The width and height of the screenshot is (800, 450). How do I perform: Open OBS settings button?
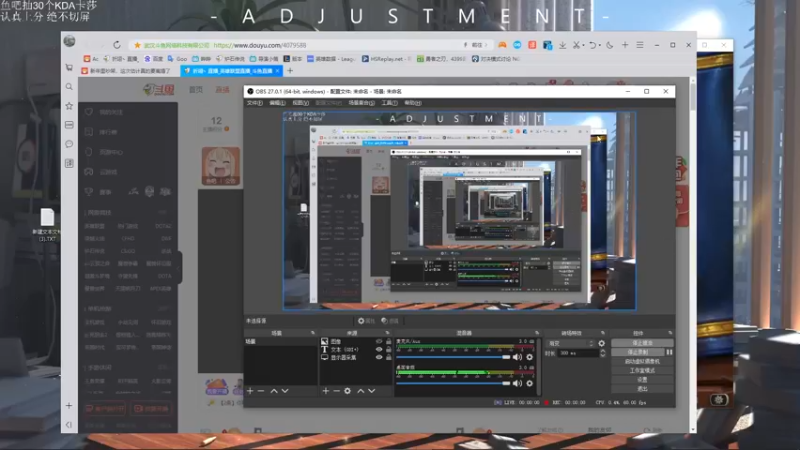click(642, 380)
